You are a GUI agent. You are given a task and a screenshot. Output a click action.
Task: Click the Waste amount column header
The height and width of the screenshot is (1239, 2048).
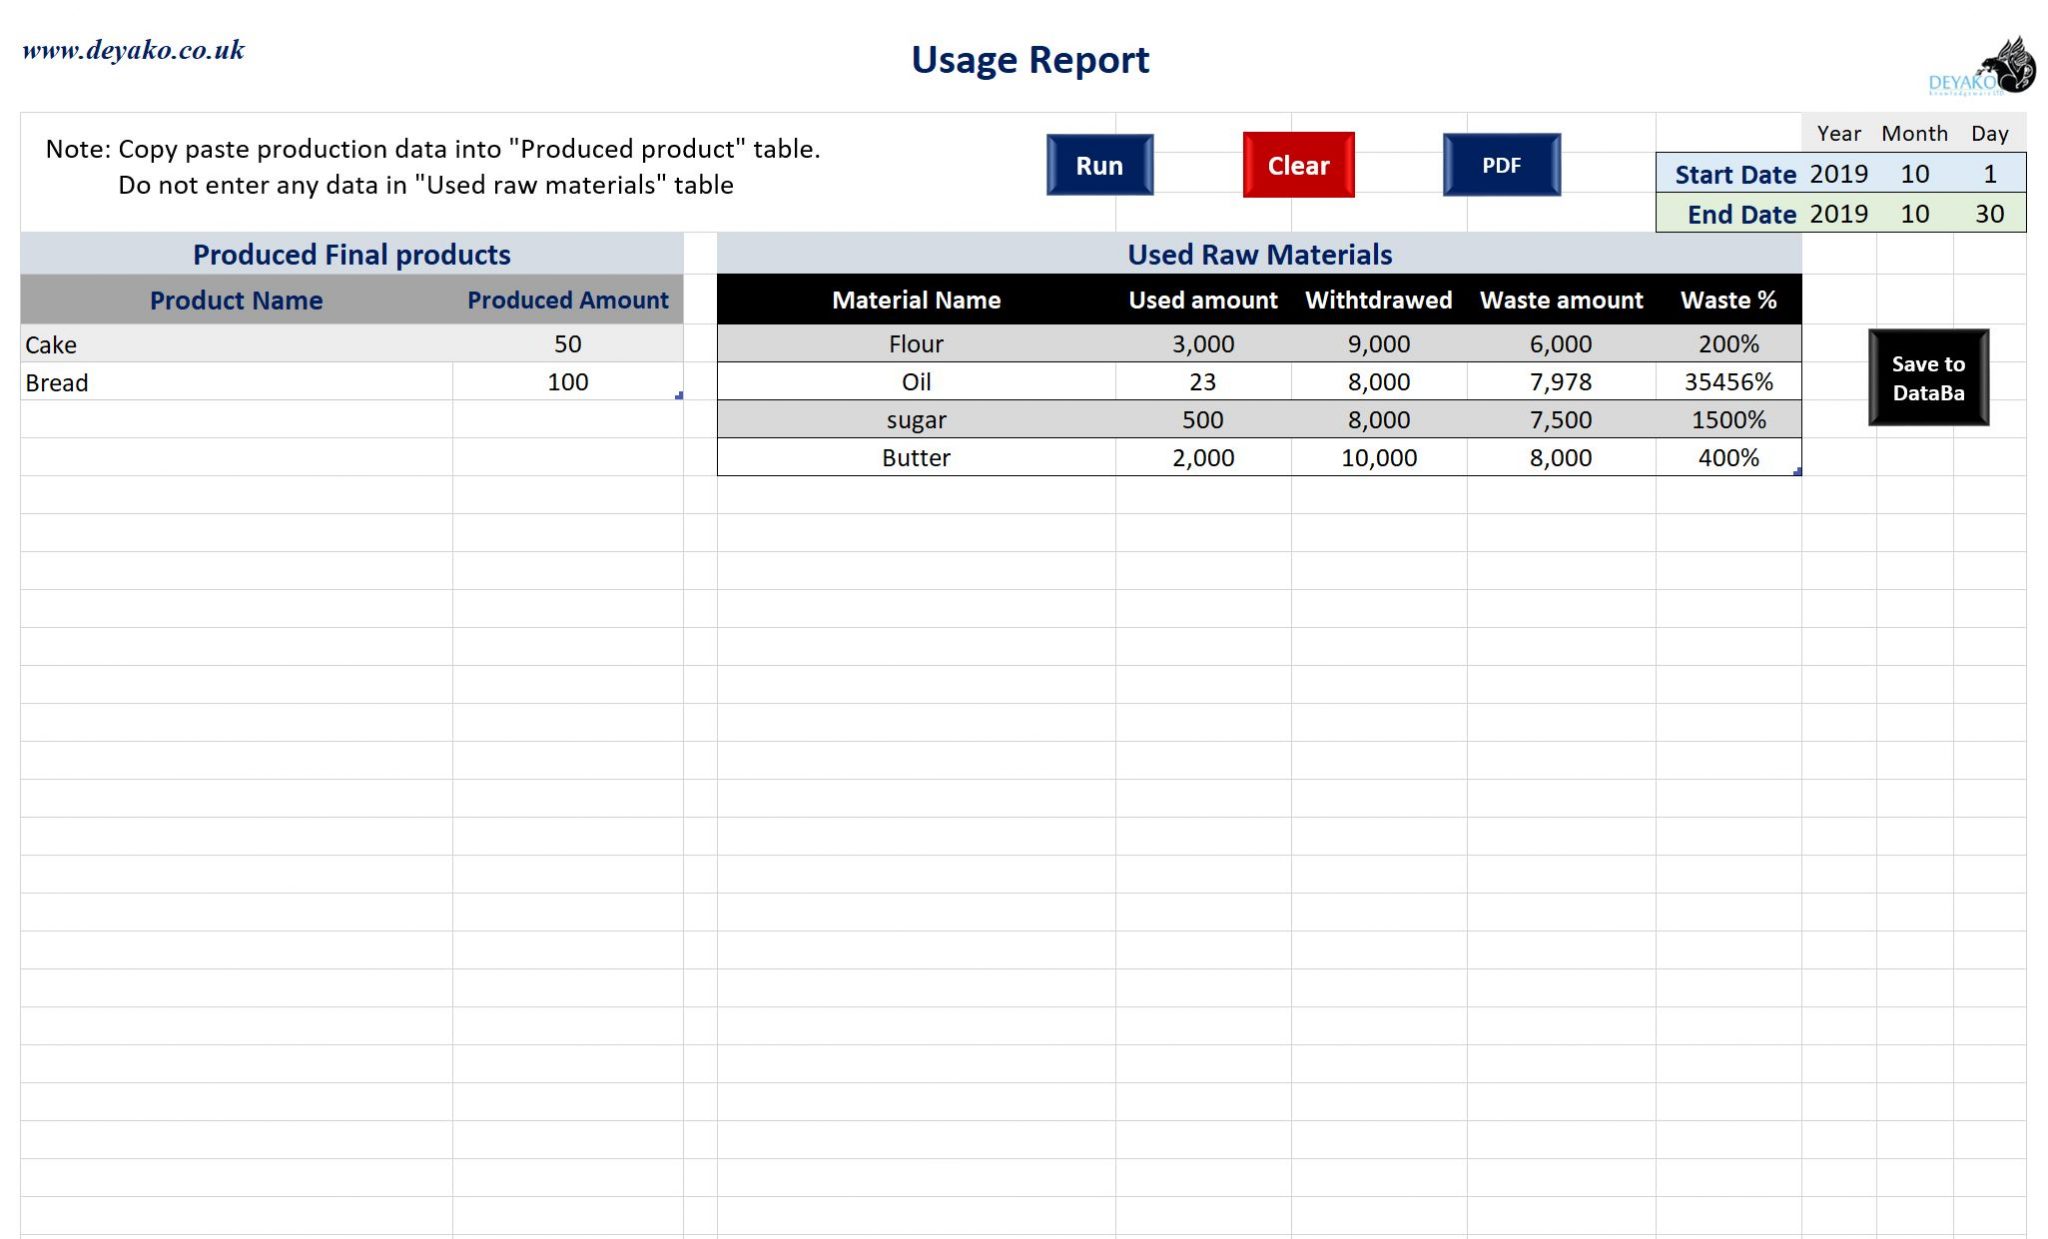(1562, 299)
